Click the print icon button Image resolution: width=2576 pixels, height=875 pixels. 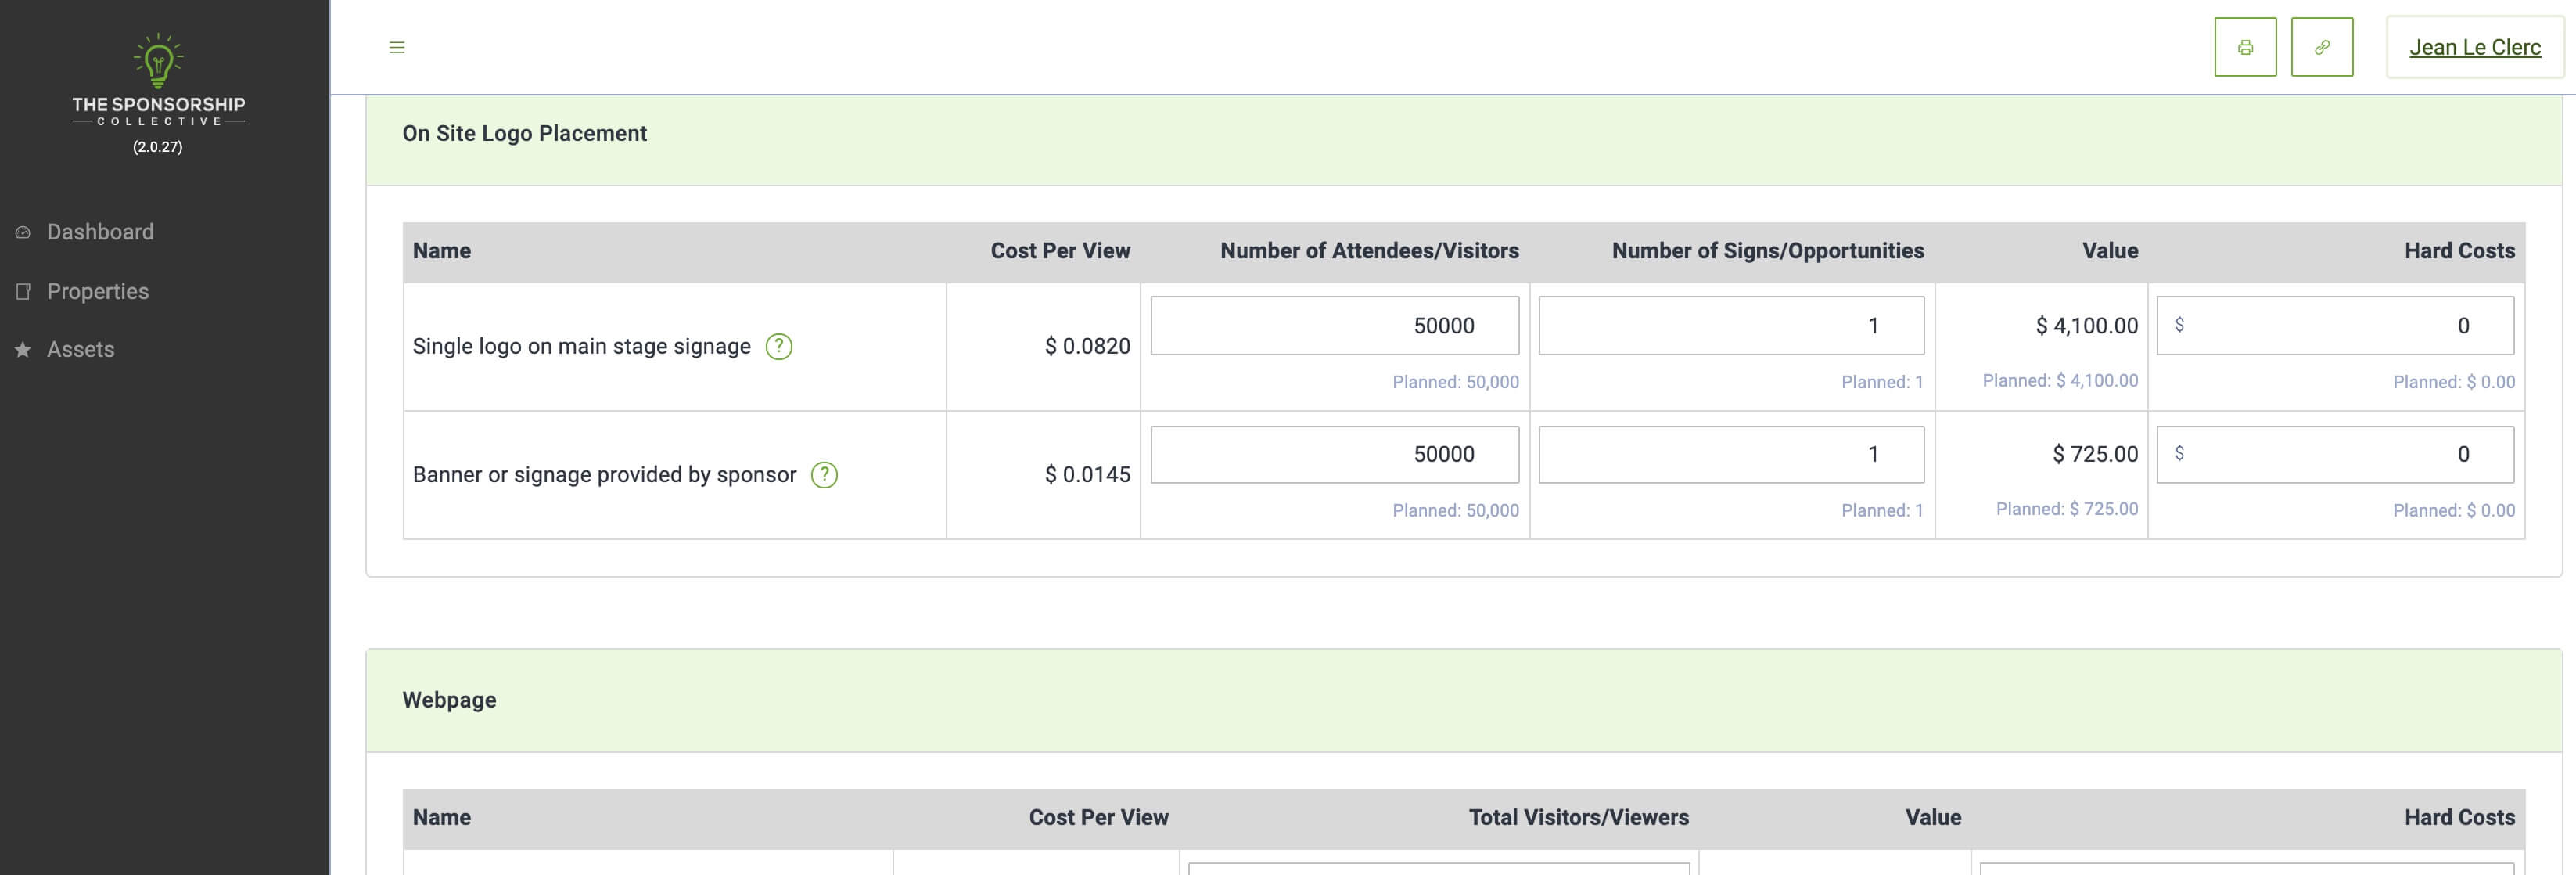click(x=2245, y=47)
